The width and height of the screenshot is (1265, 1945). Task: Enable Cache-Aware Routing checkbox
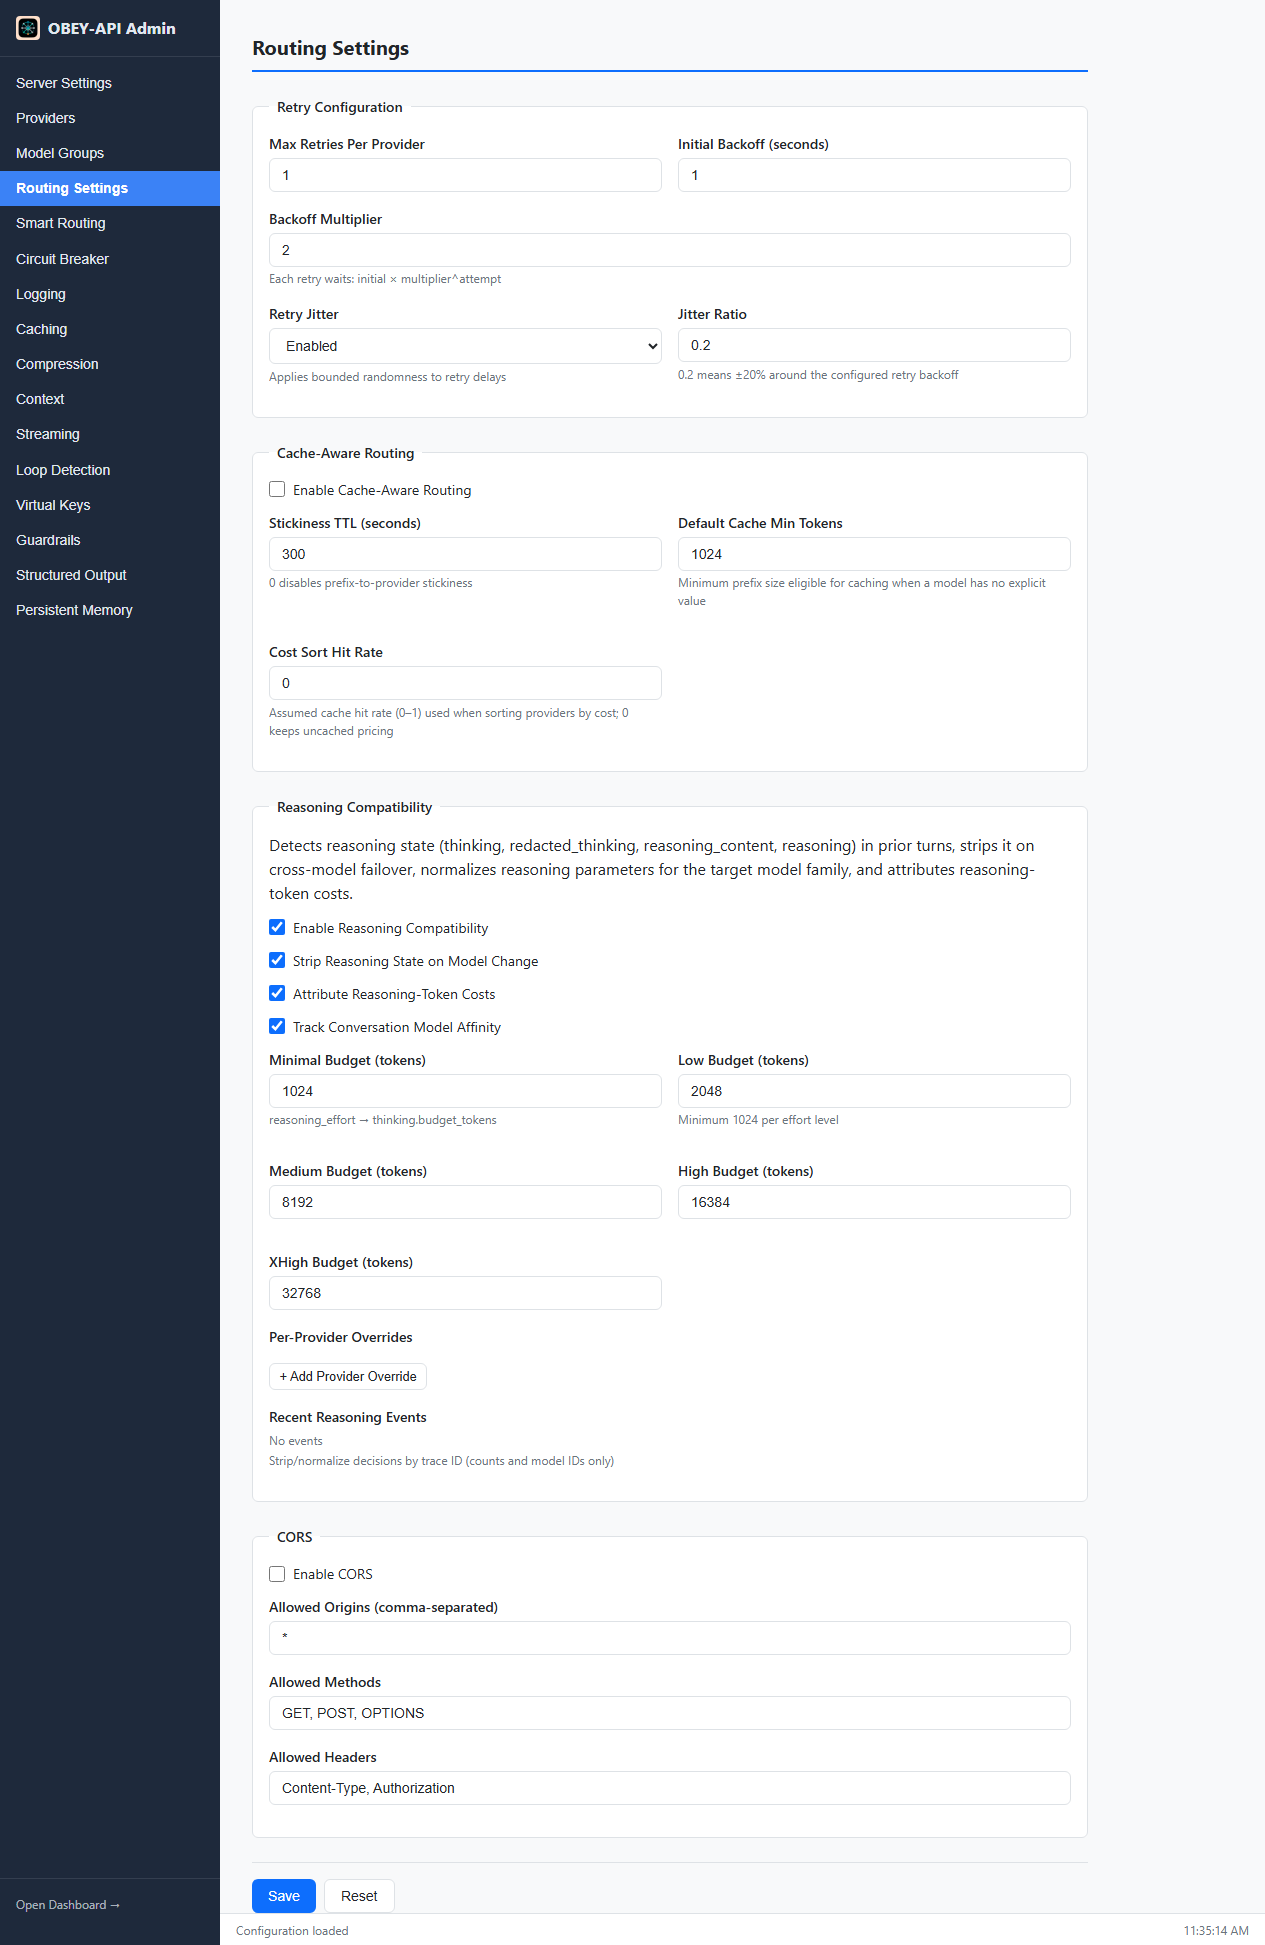click(x=277, y=489)
